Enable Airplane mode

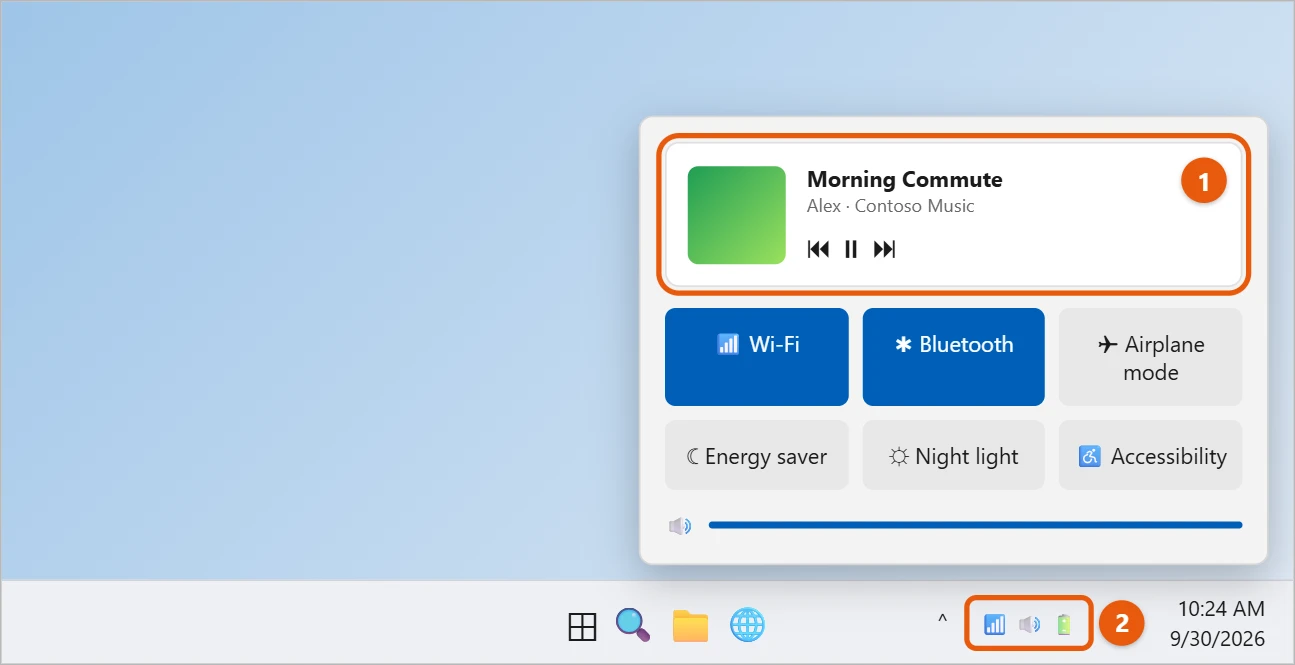click(x=1150, y=357)
